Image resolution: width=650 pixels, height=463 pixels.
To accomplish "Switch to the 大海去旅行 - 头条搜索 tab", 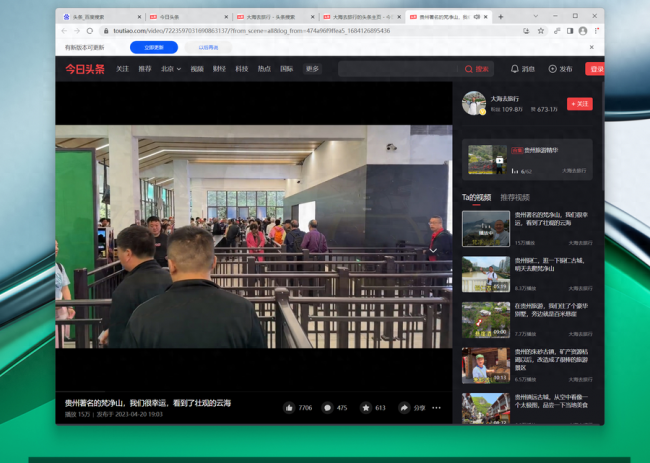I will [275, 17].
